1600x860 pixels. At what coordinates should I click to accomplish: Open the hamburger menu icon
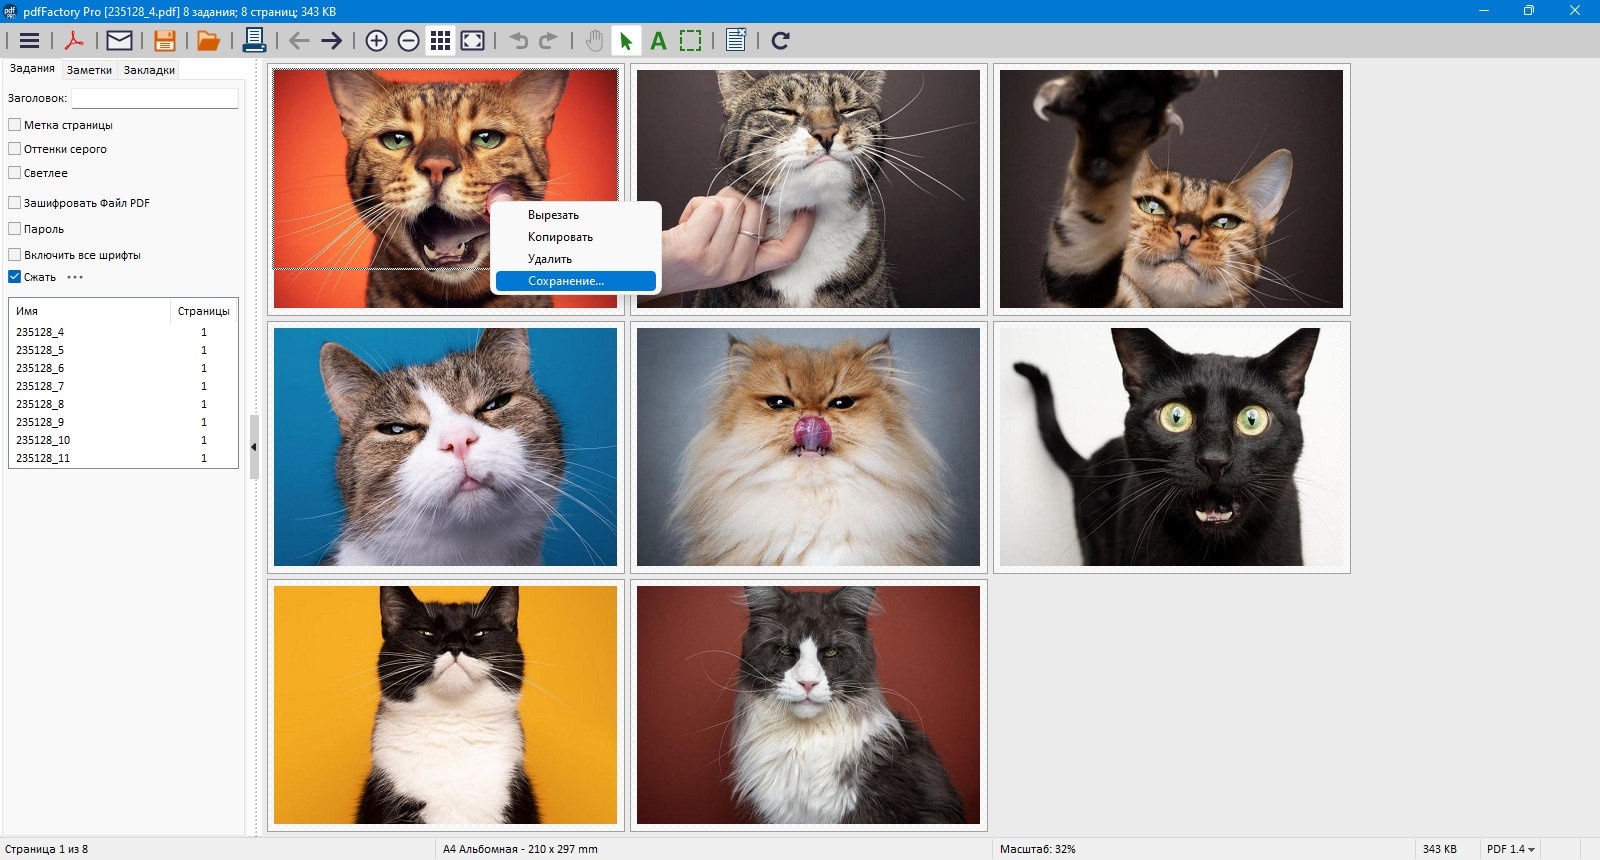click(30, 41)
